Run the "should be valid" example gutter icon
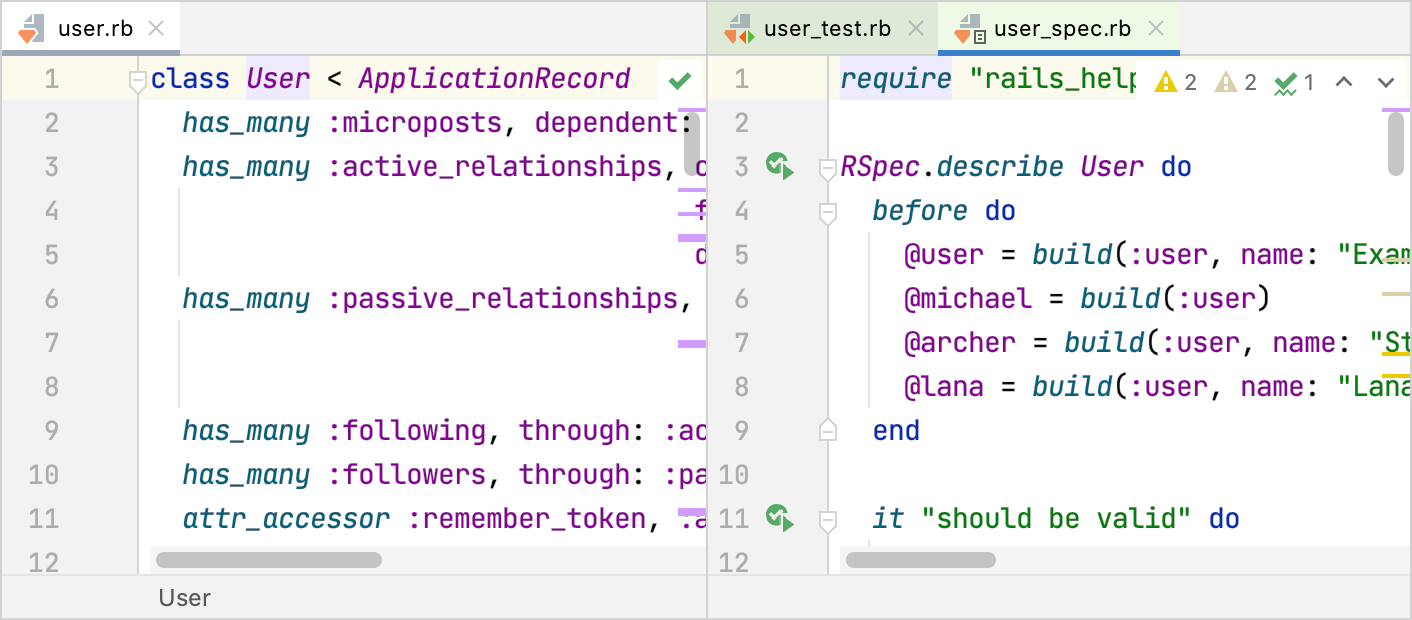 (x=780, y=518)
